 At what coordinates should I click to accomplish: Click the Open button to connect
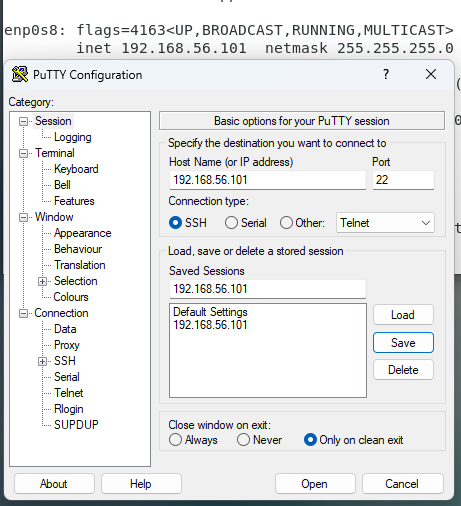tap(315, 484)
